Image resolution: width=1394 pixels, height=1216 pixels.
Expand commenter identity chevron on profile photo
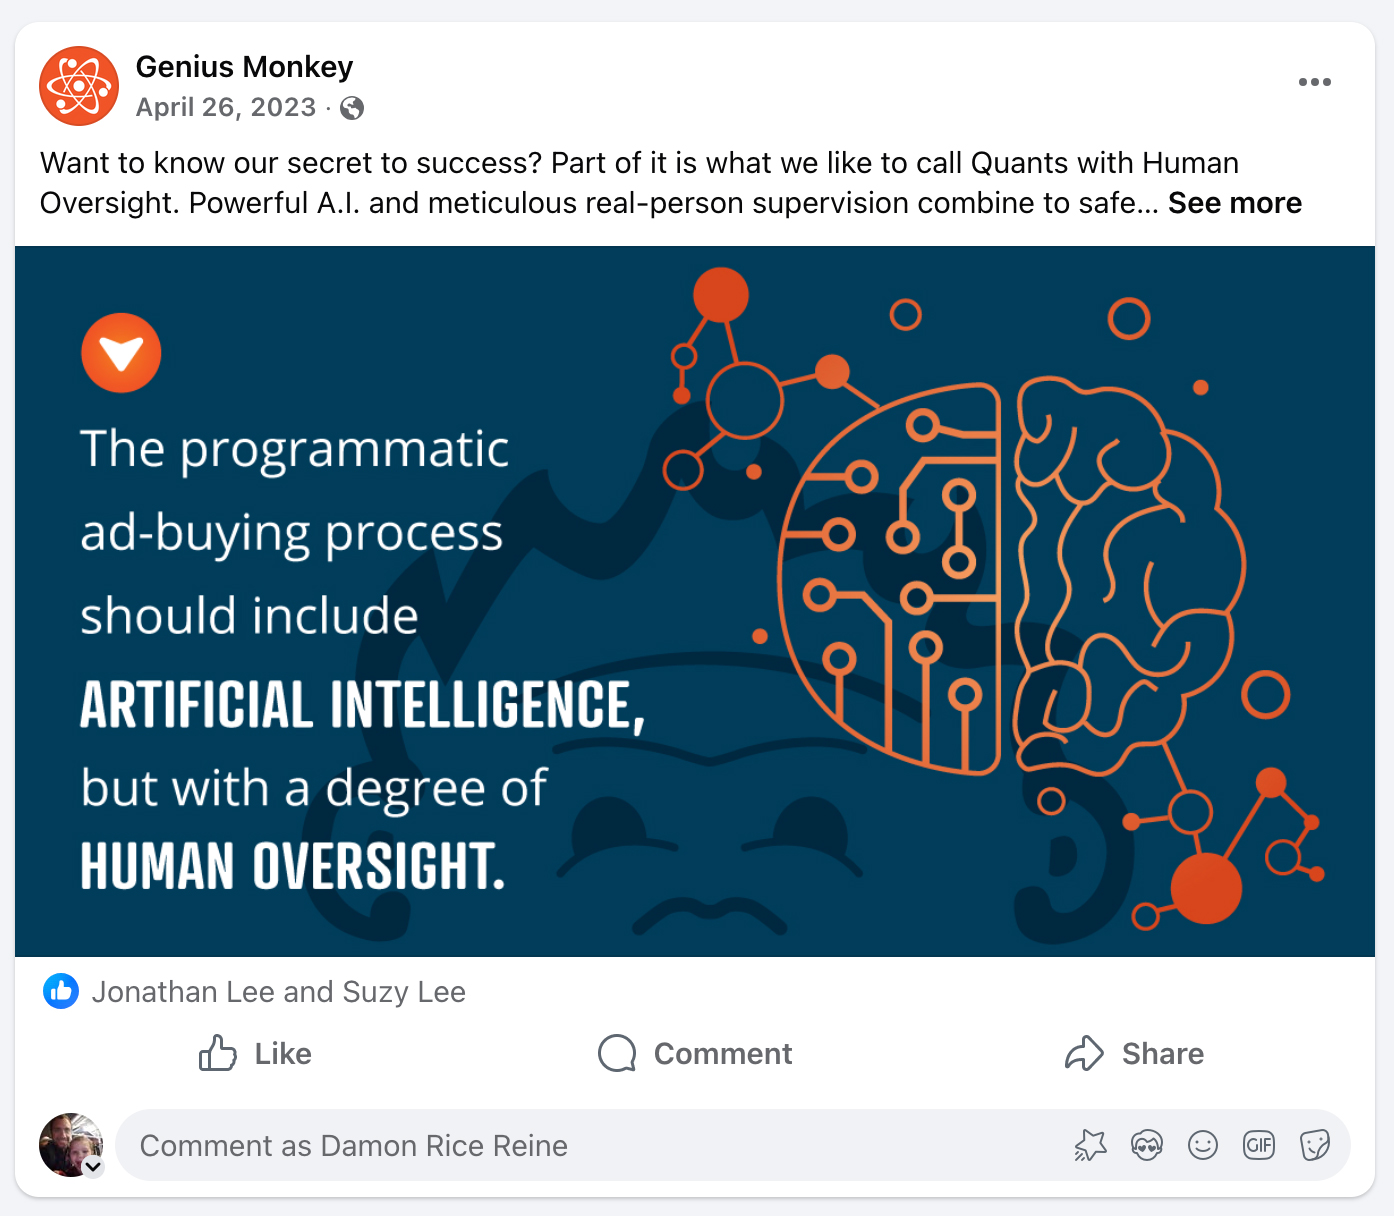pyautogui.click(x=93, y=1166)
